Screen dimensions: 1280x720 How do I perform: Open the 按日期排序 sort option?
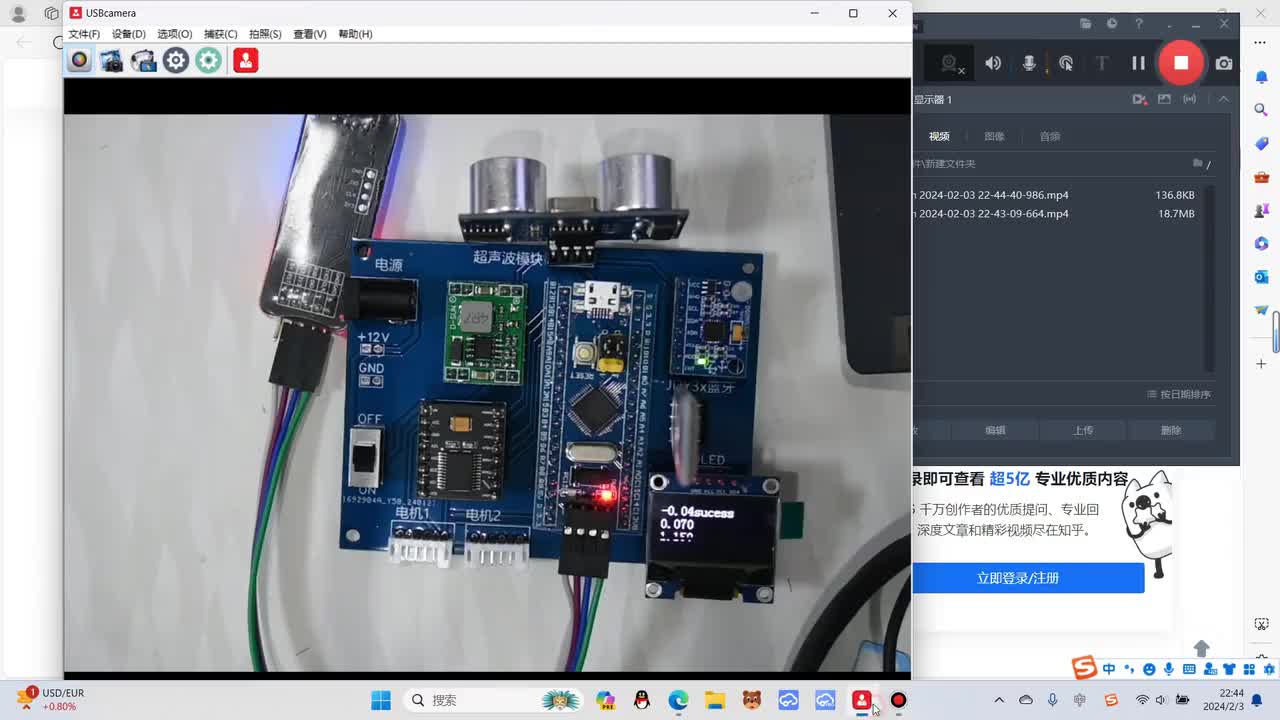point(1178,394)
